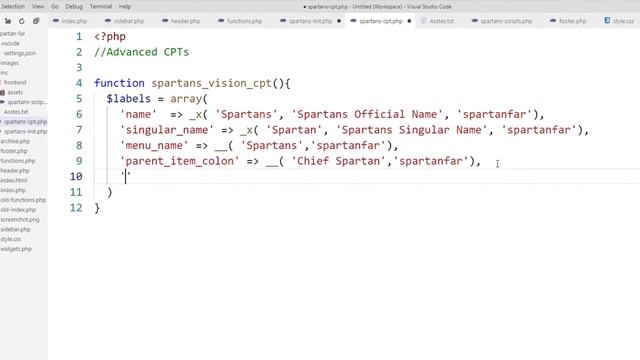Open the Help menu
This screenshot has height=360, width=640.
point(125,7)
